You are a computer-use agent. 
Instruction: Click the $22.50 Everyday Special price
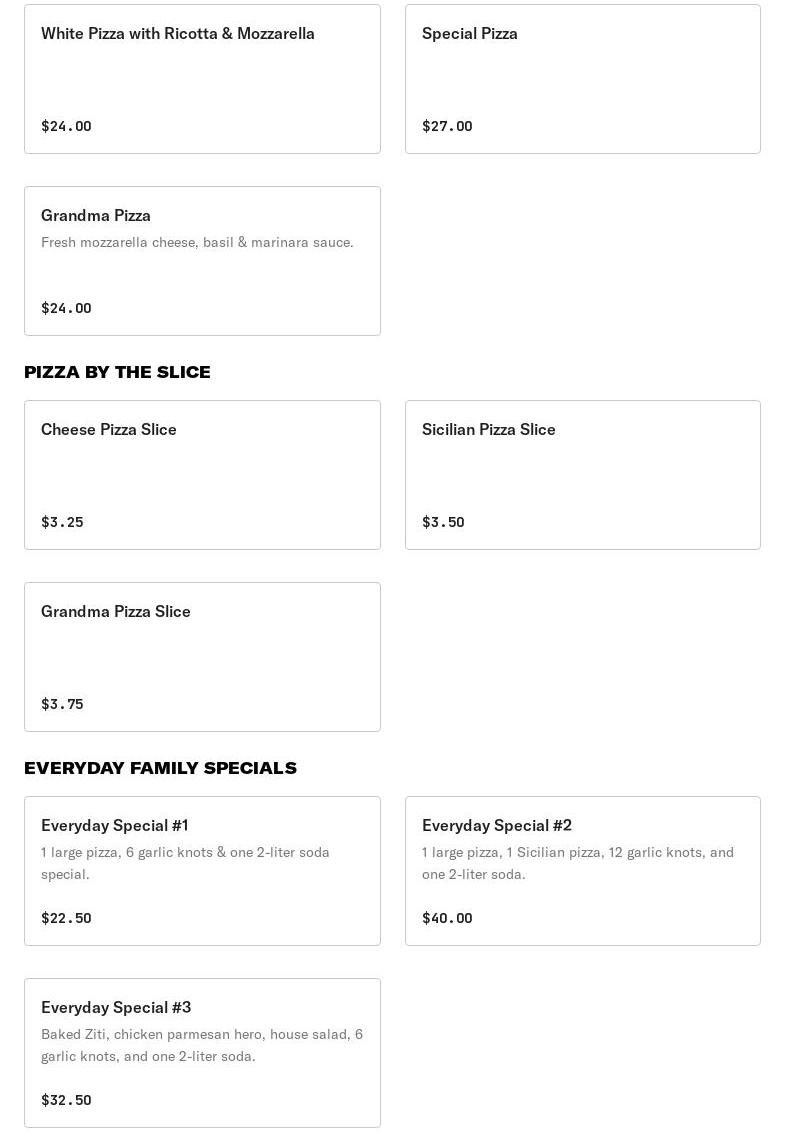click(x=66, y=918)
